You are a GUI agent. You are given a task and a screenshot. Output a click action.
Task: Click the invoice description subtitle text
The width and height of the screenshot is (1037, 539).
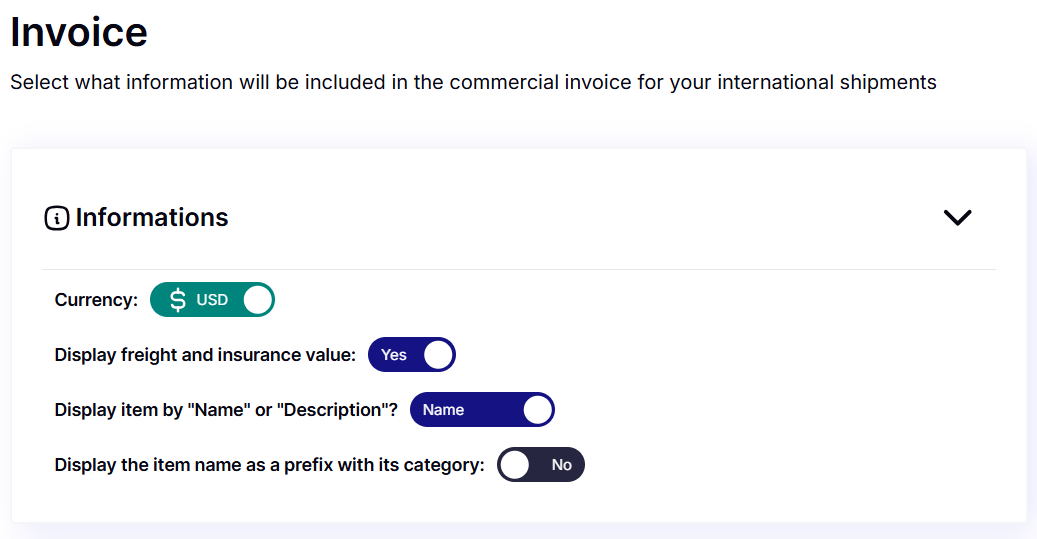tap(473, 82)
